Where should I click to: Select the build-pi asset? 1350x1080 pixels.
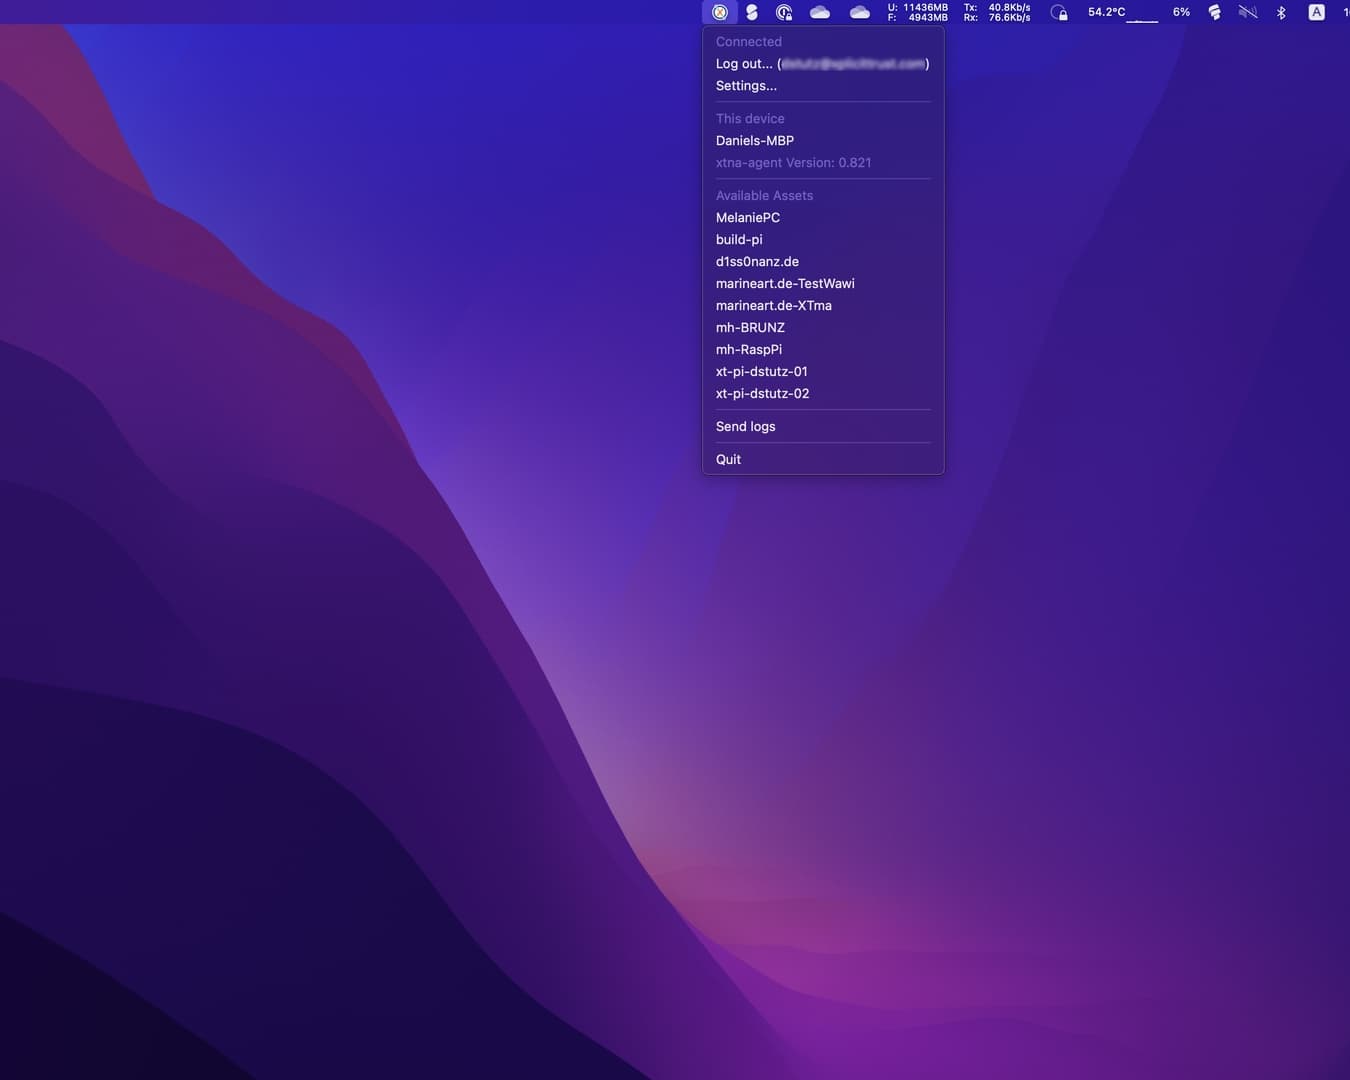pos(823,239)
